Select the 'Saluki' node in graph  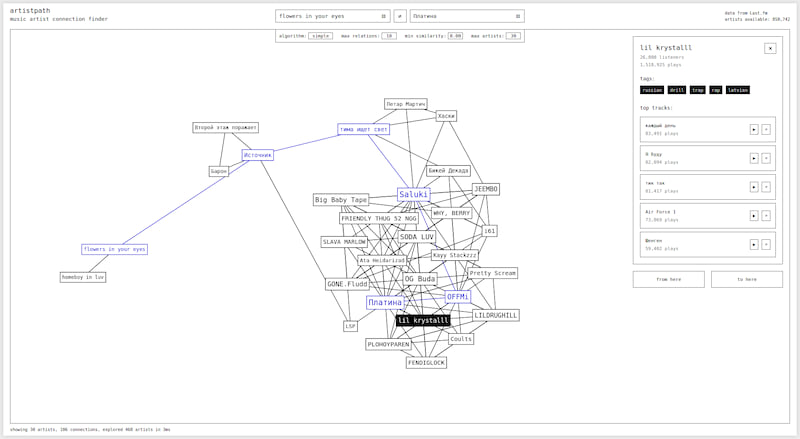pyautogui.click(x=413, y=195)
